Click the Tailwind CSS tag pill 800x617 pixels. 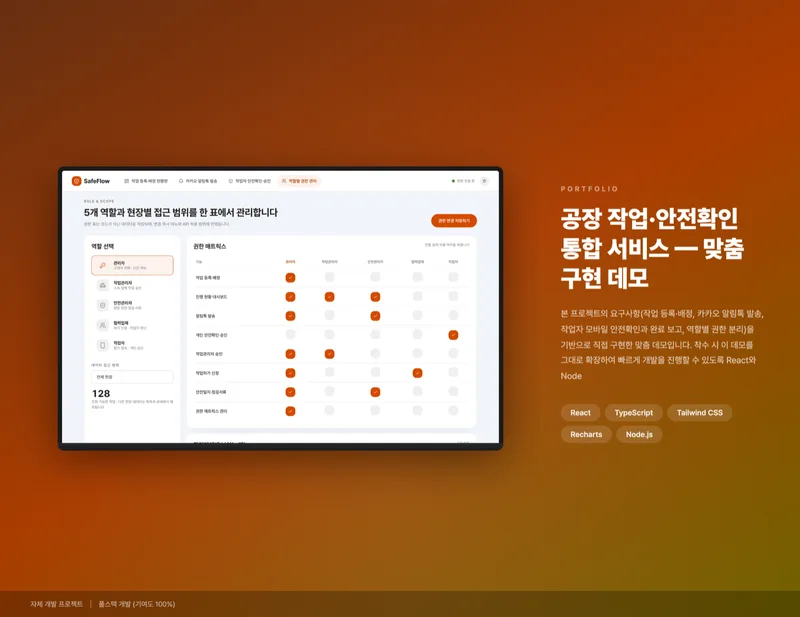tap(699, 413)
